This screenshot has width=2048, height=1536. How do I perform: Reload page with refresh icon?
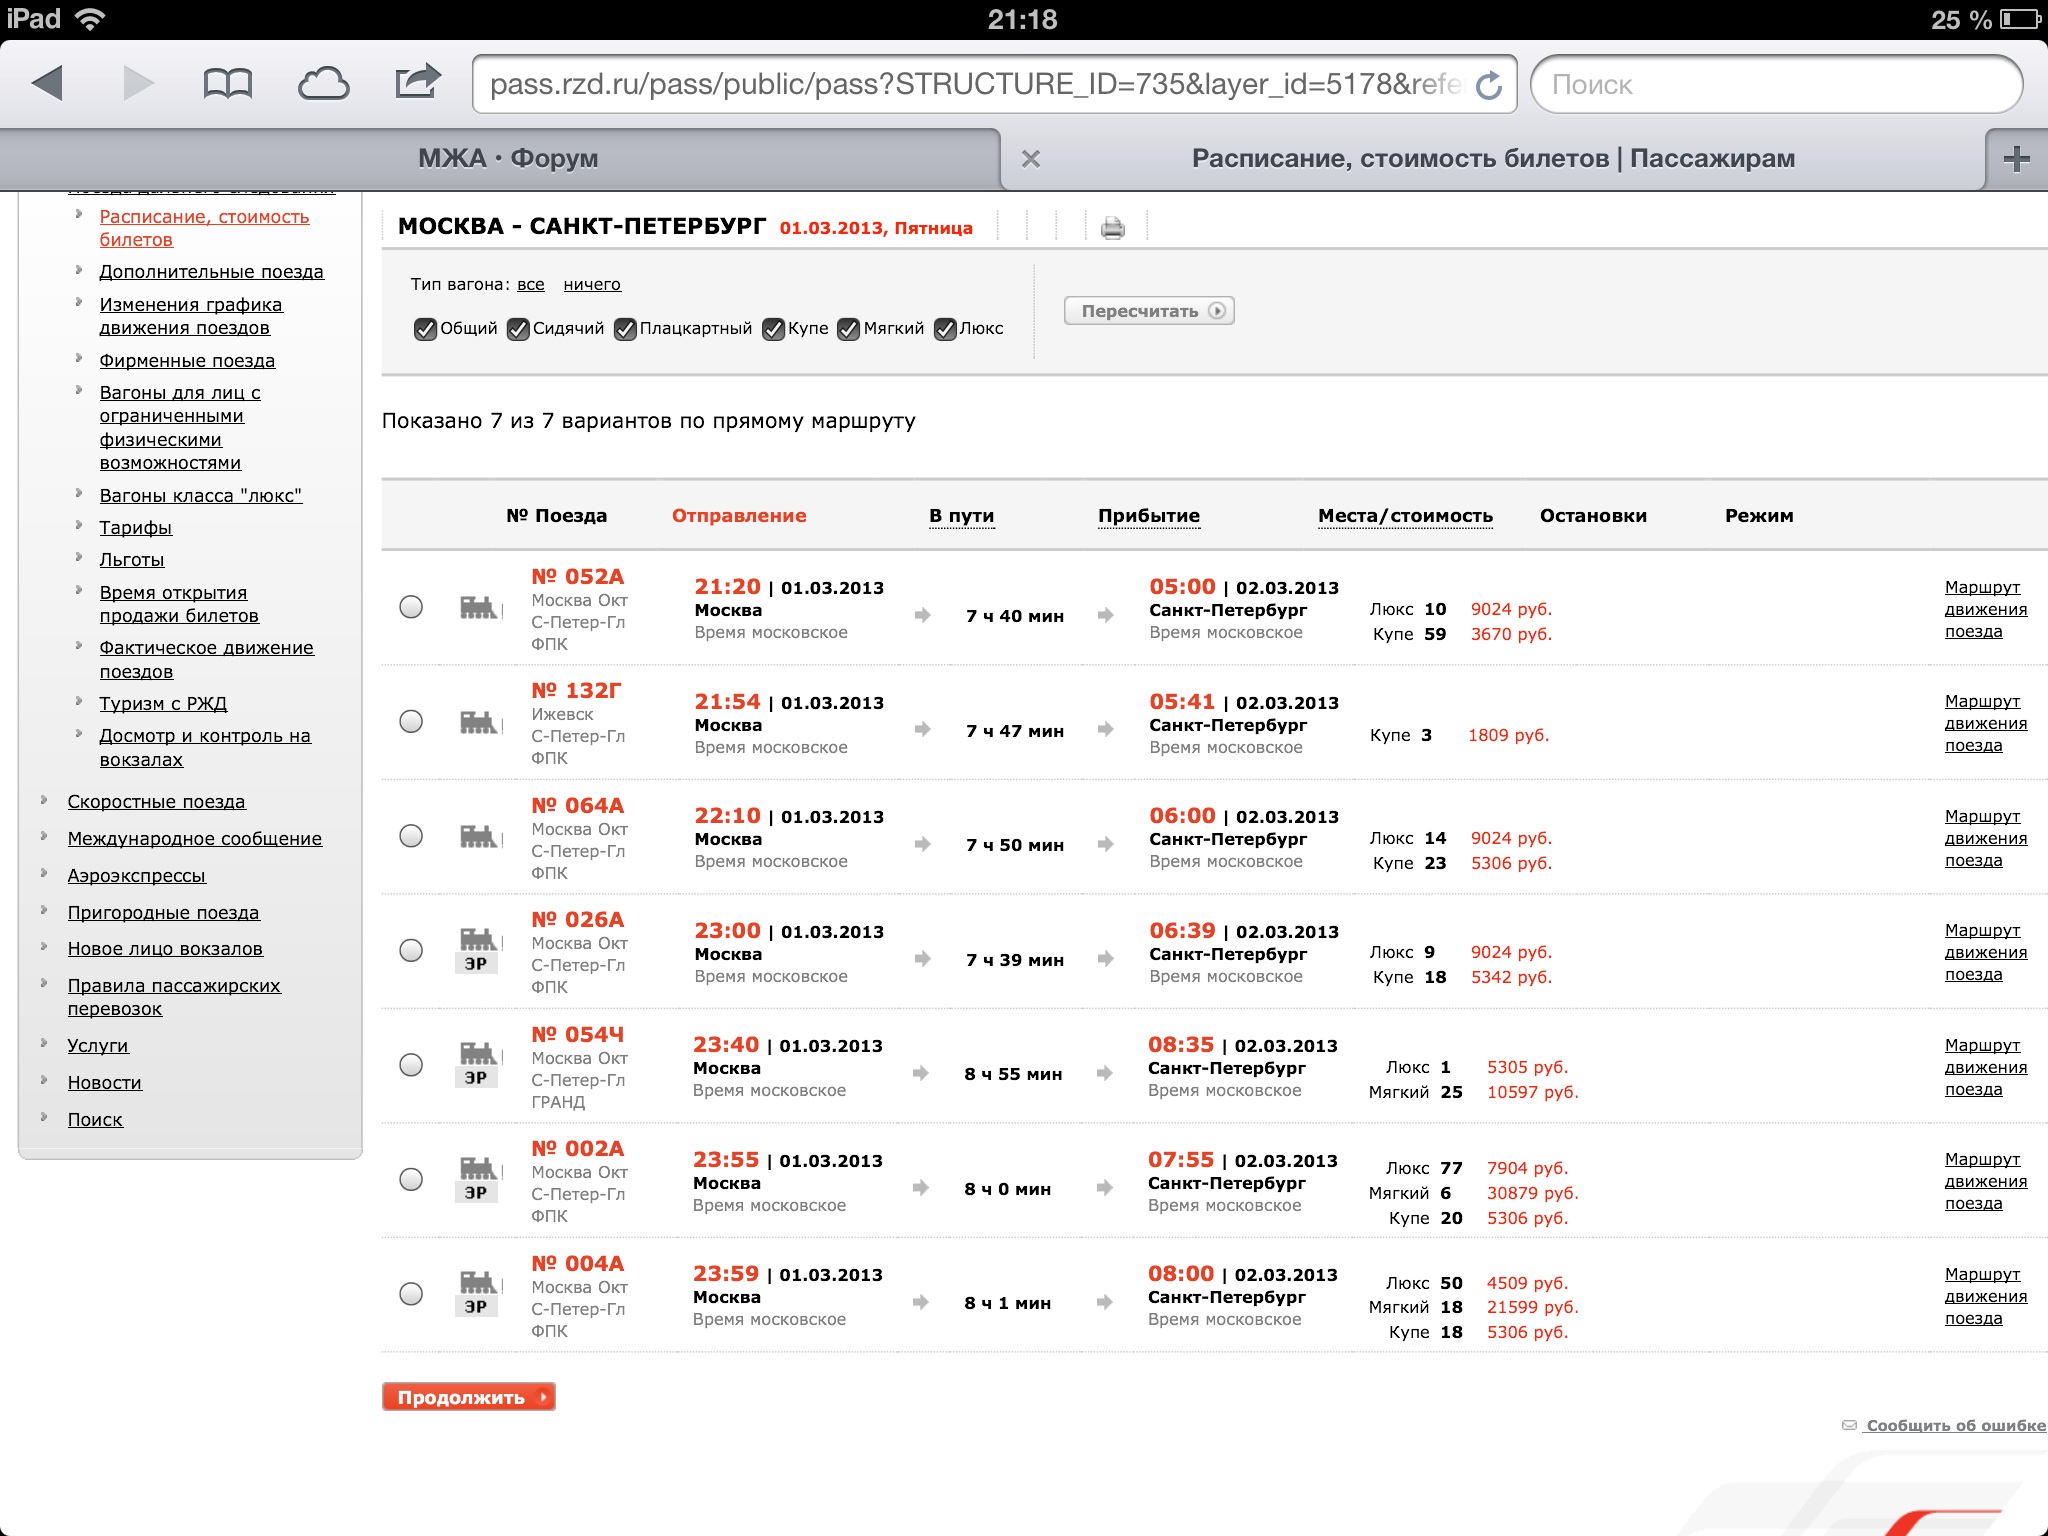click(1489, 85)
